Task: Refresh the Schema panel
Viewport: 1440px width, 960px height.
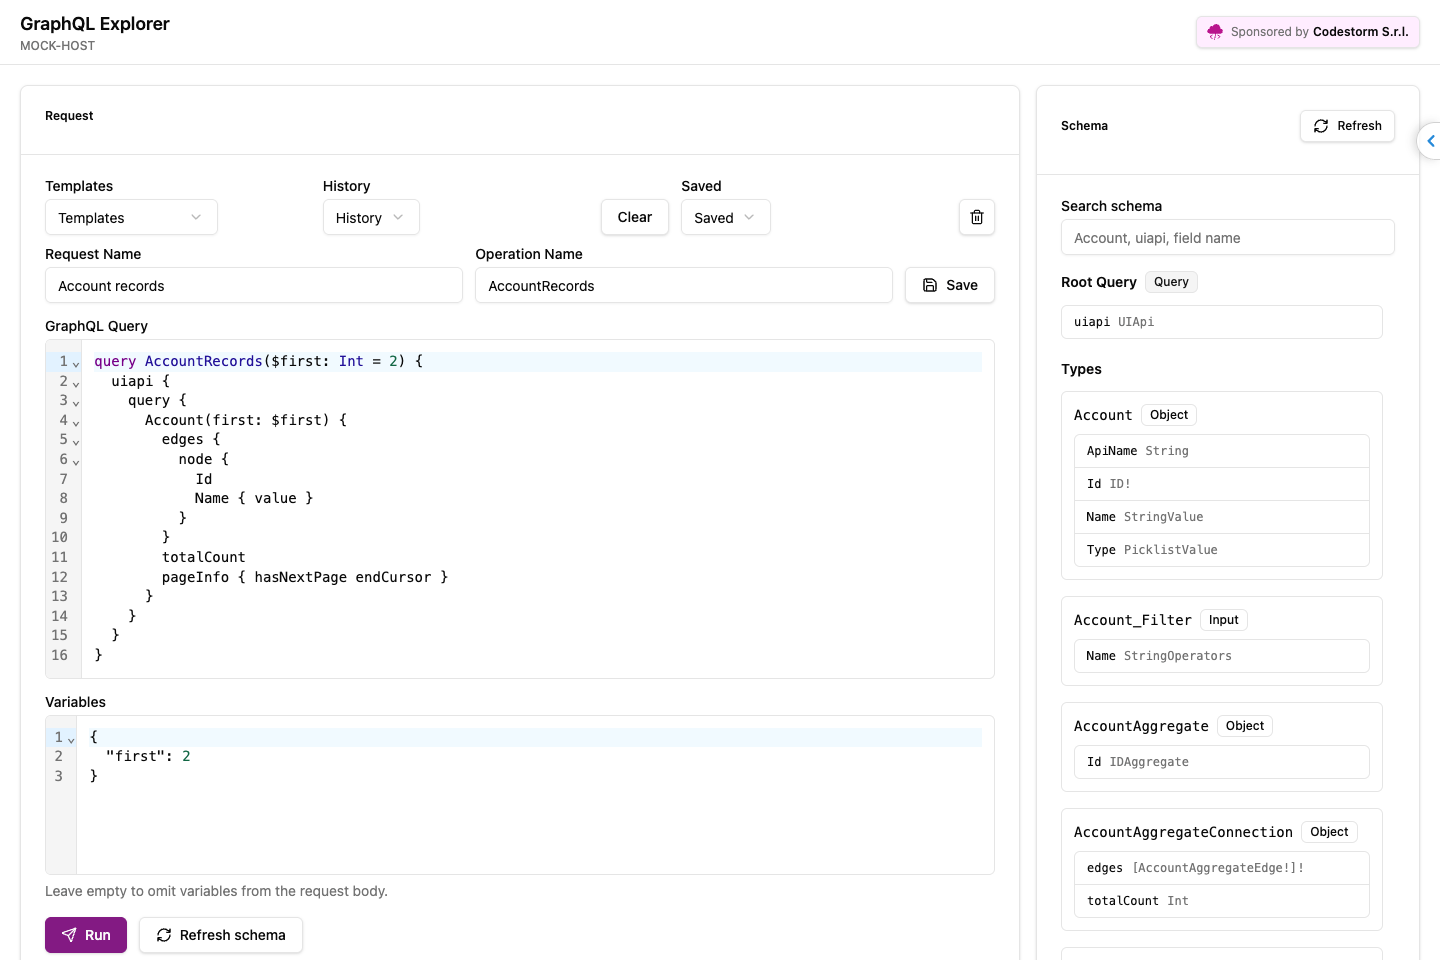Action: pos(1347,126)
